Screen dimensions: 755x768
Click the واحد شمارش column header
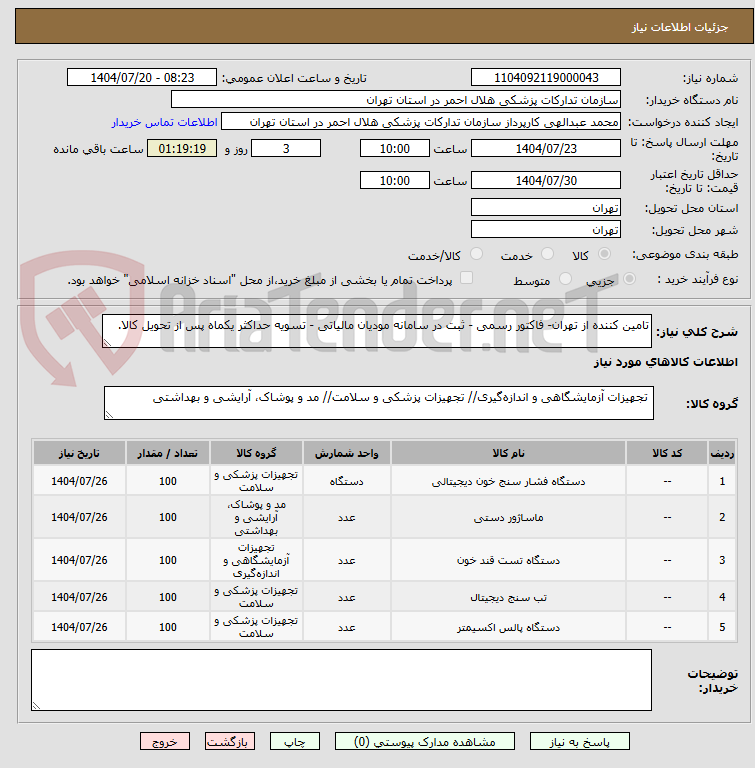click(x=346, y=453)
